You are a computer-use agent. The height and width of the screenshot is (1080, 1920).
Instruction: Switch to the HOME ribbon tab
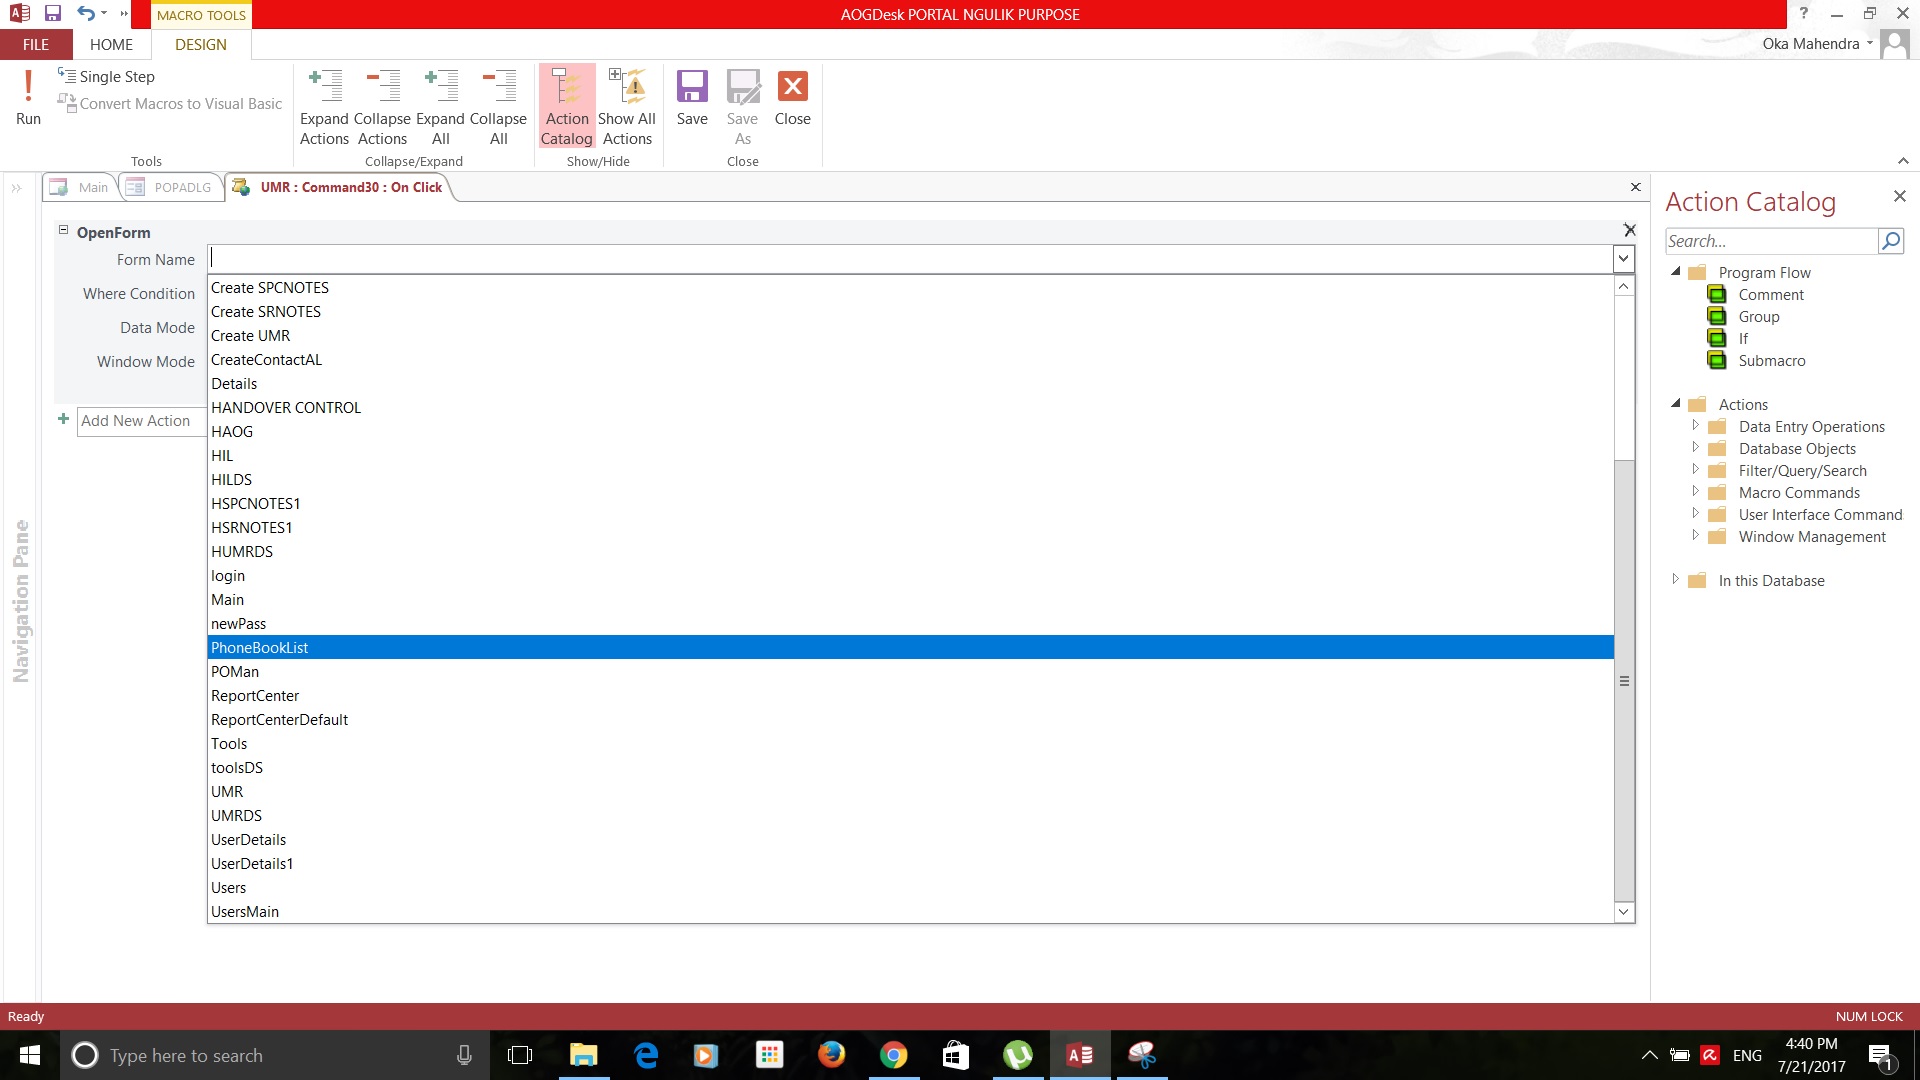click(x=111, y=44)
